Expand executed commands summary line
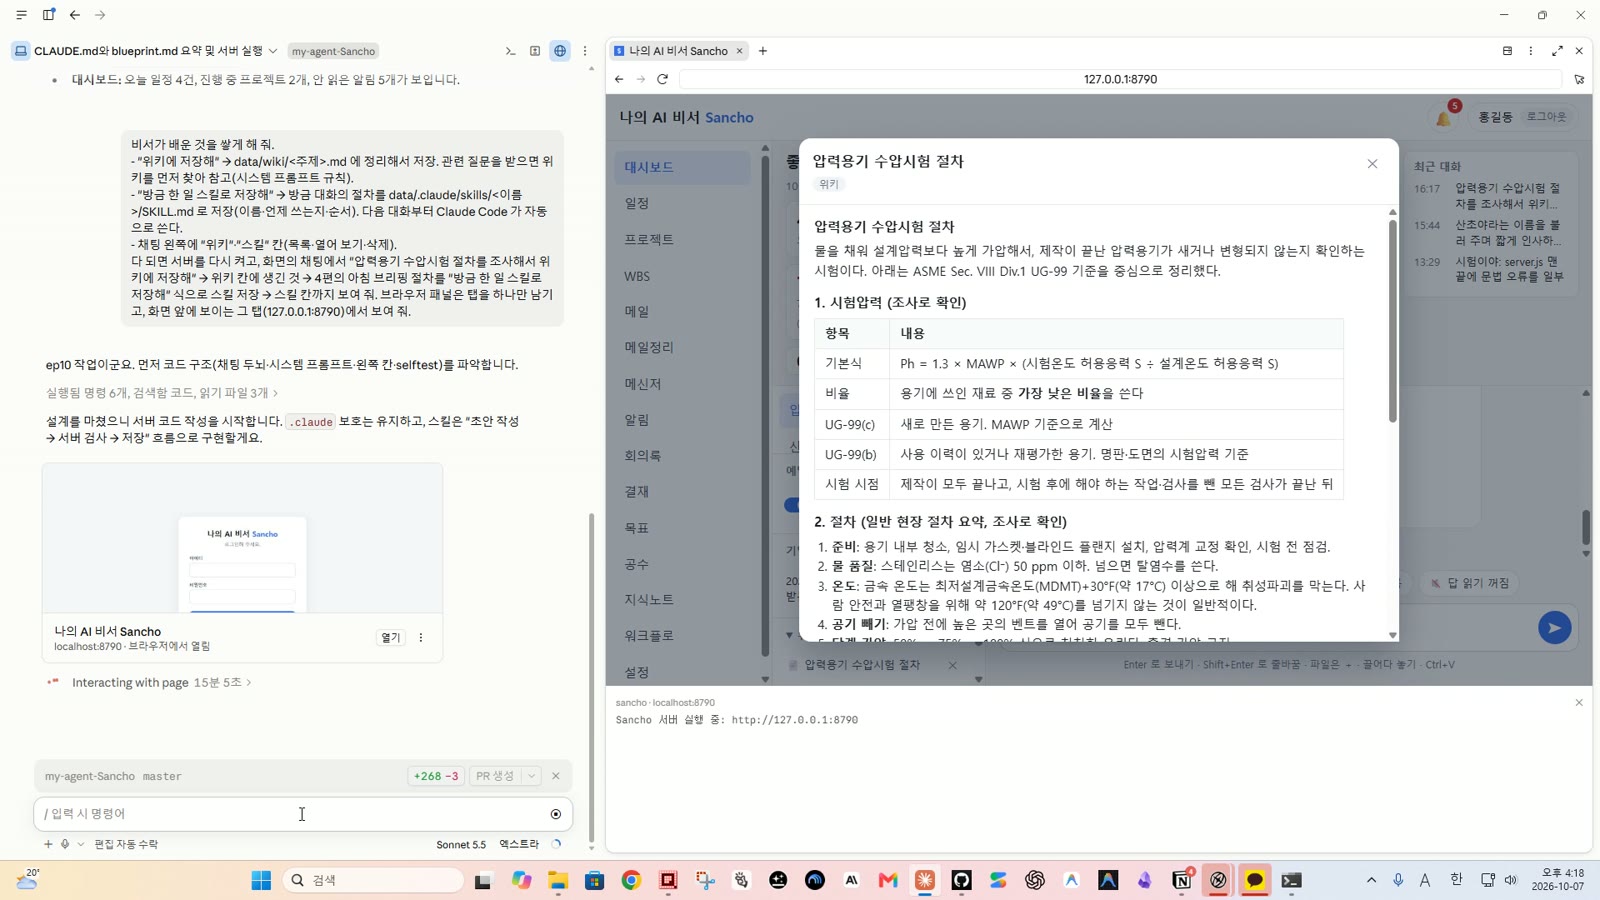 pos(162,393)
